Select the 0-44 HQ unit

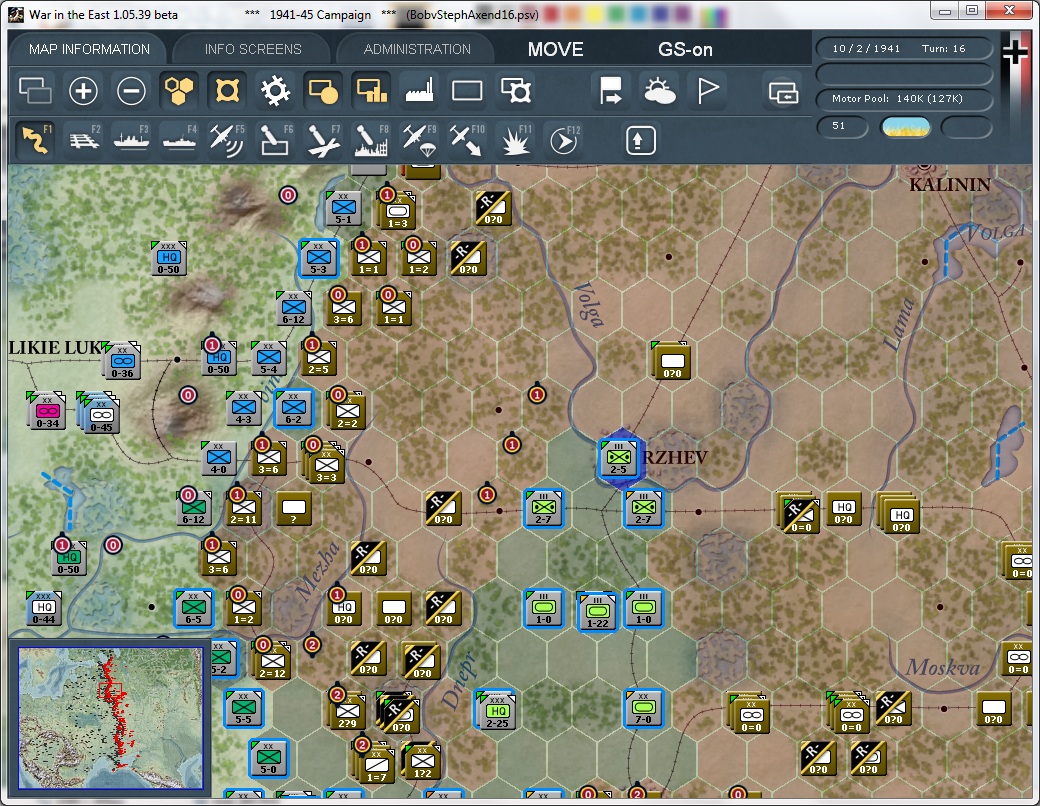click(44, 608)
